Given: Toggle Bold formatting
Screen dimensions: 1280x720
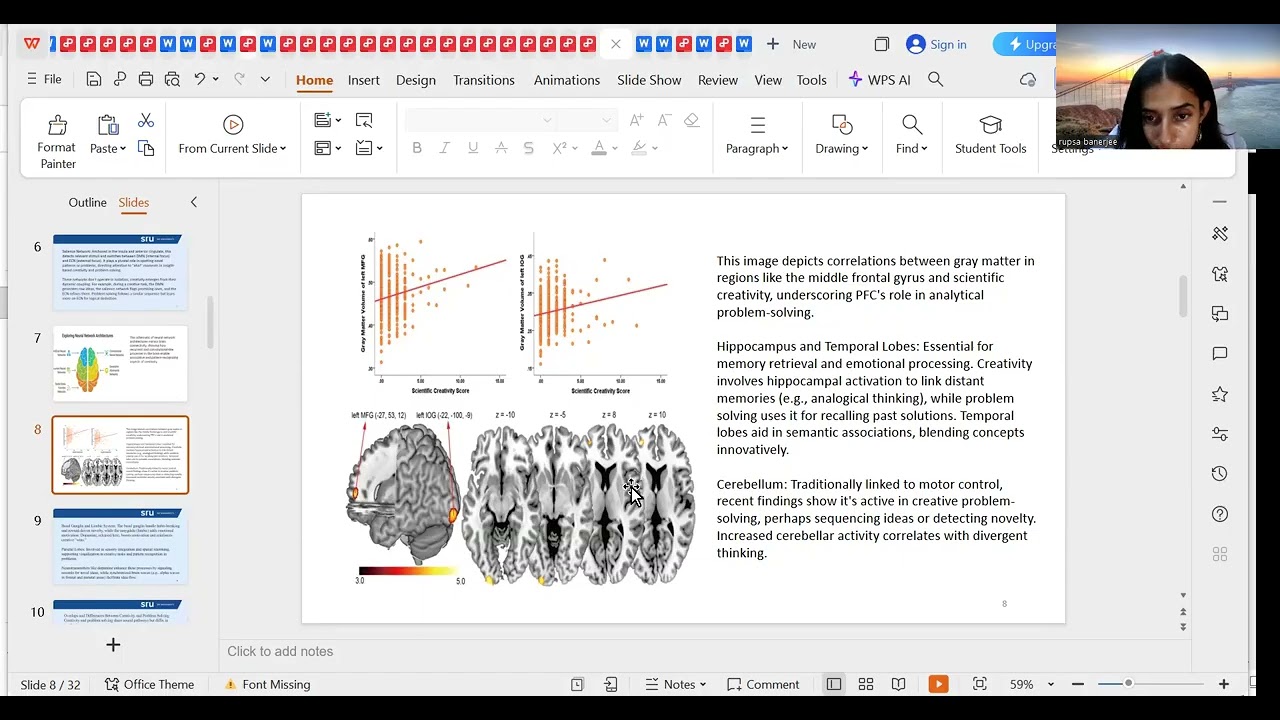Looking at the screenshot, I should click(x=417, y=148).
